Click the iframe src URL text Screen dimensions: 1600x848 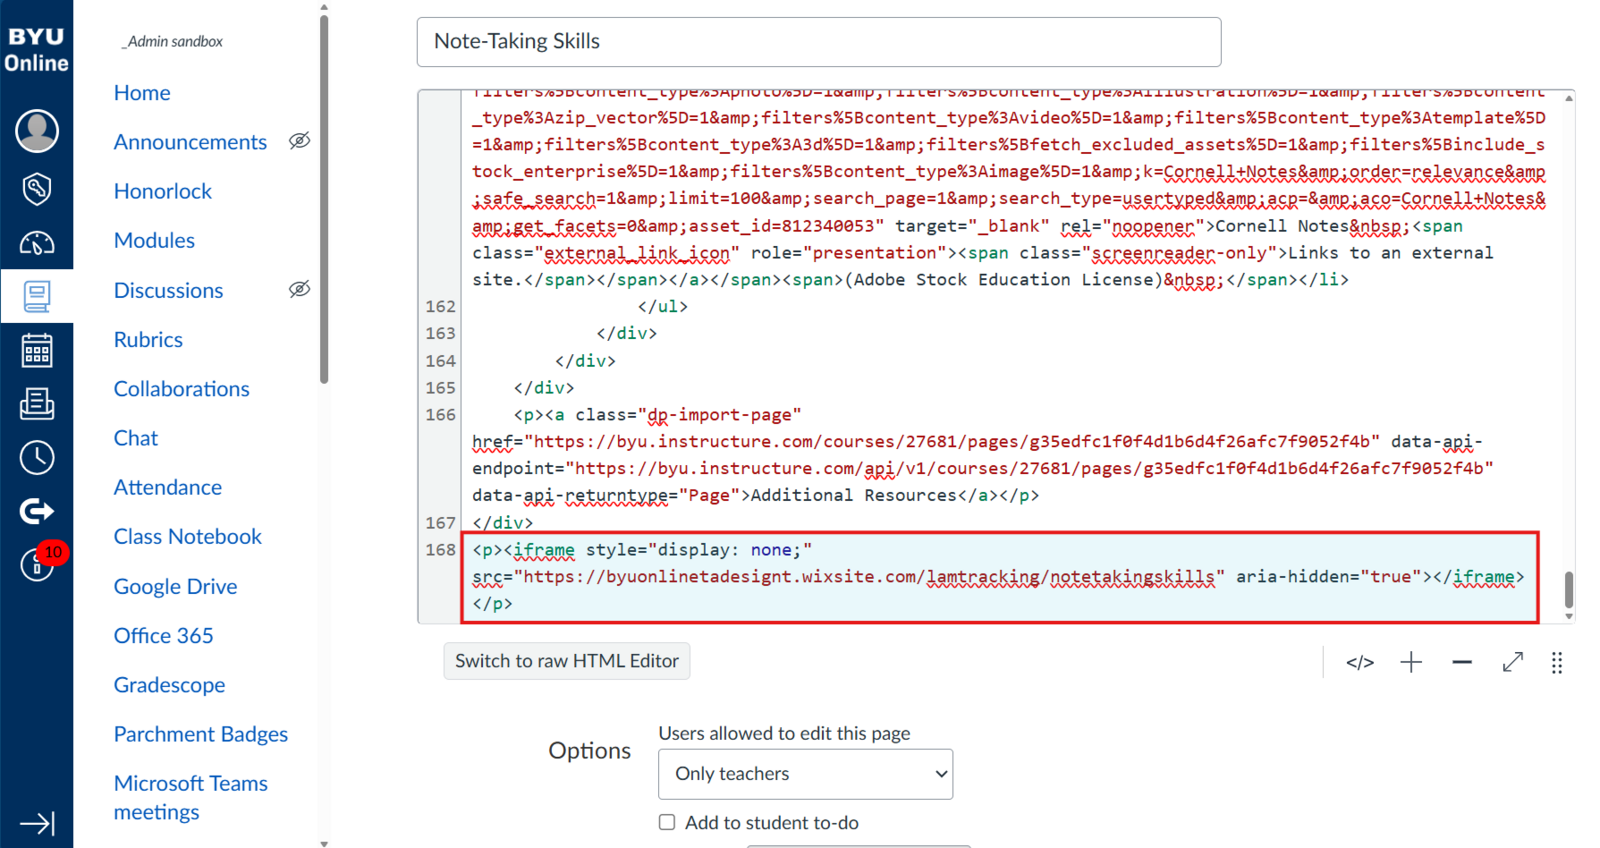(x=869, y=577)
